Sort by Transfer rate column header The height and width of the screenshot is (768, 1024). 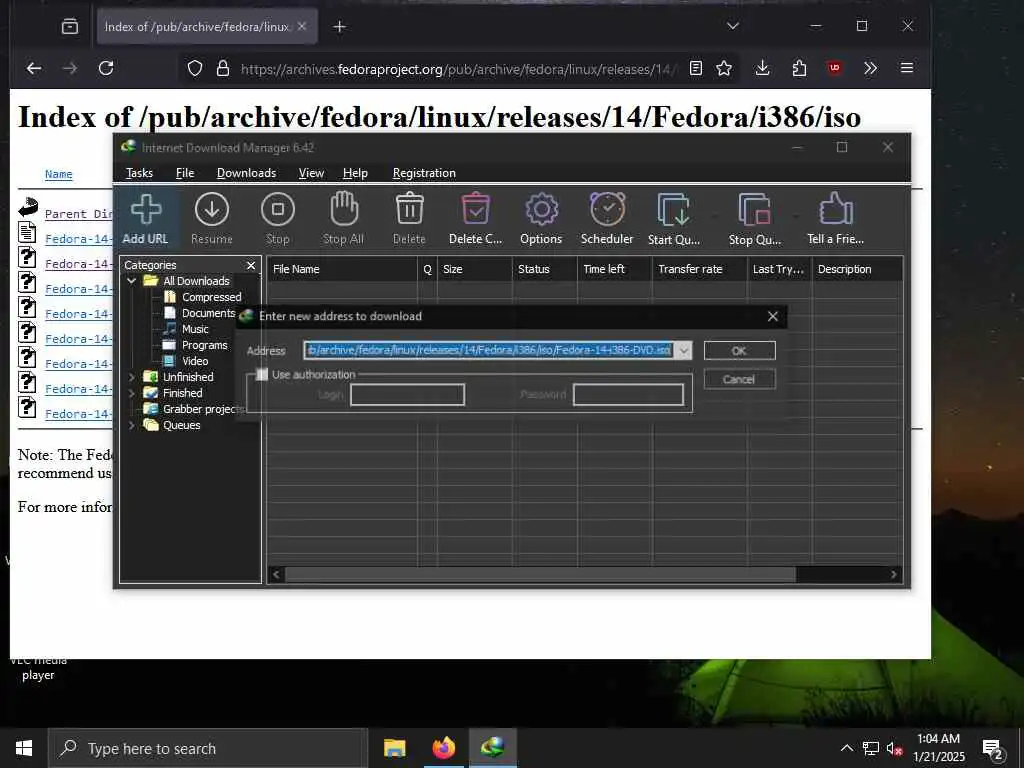pyautogui.click(x=699, y=269)
